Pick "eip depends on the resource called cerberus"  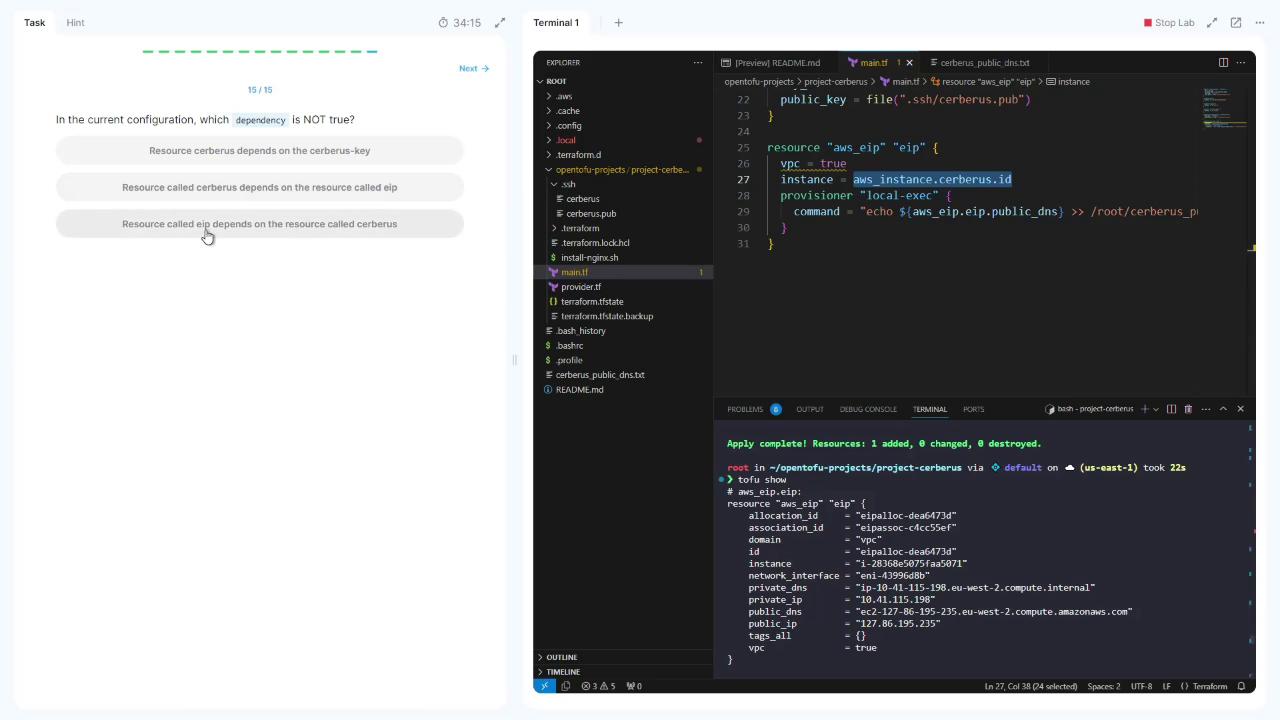260,224
